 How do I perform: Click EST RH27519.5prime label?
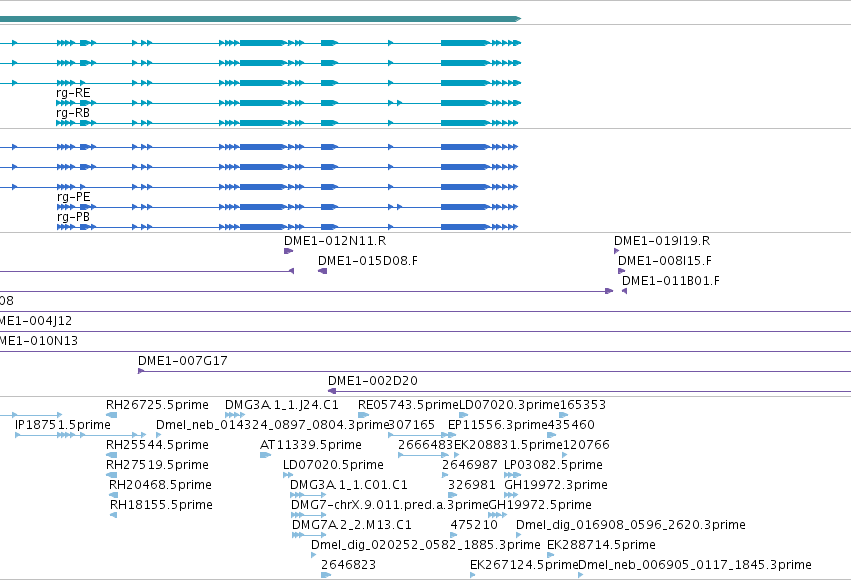tap(157, 466)
